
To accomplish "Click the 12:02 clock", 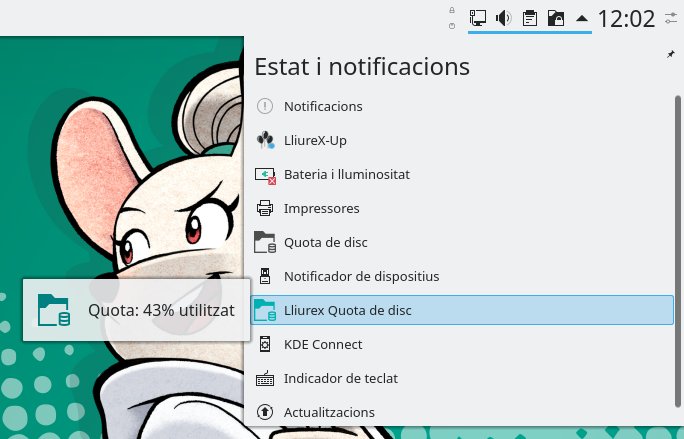I will click(x=626, y=19).
